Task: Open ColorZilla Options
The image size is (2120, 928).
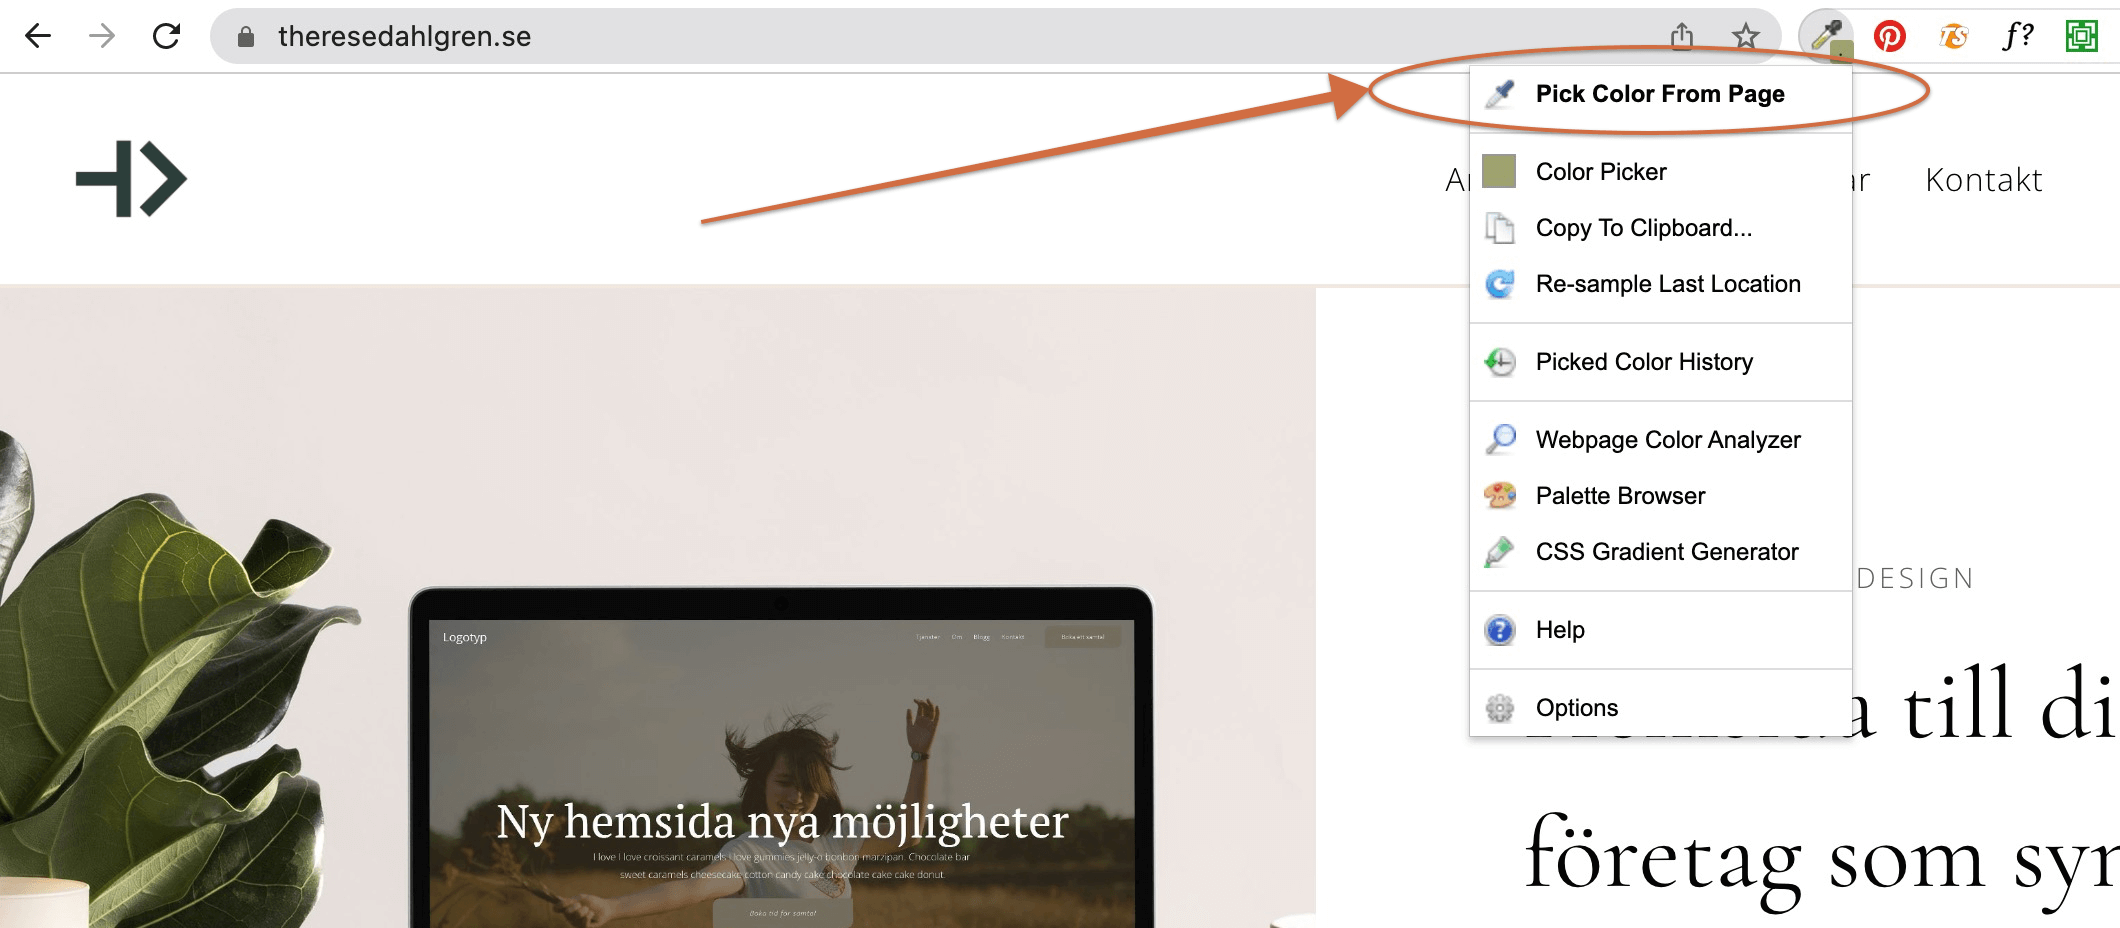Action: 1576,707
